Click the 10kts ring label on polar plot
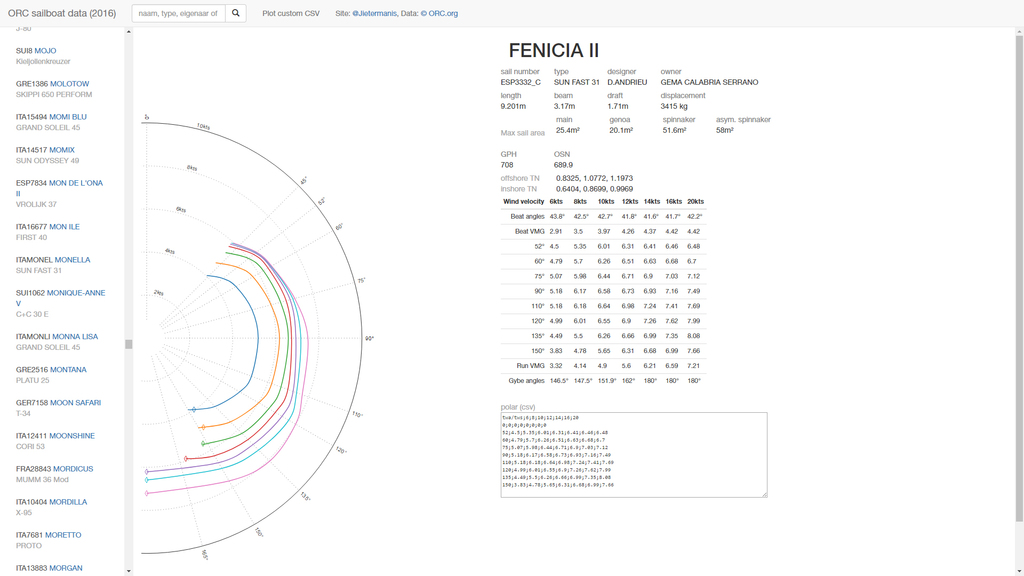The height and width of the screenshot is (576, 1024). point(203,126)
